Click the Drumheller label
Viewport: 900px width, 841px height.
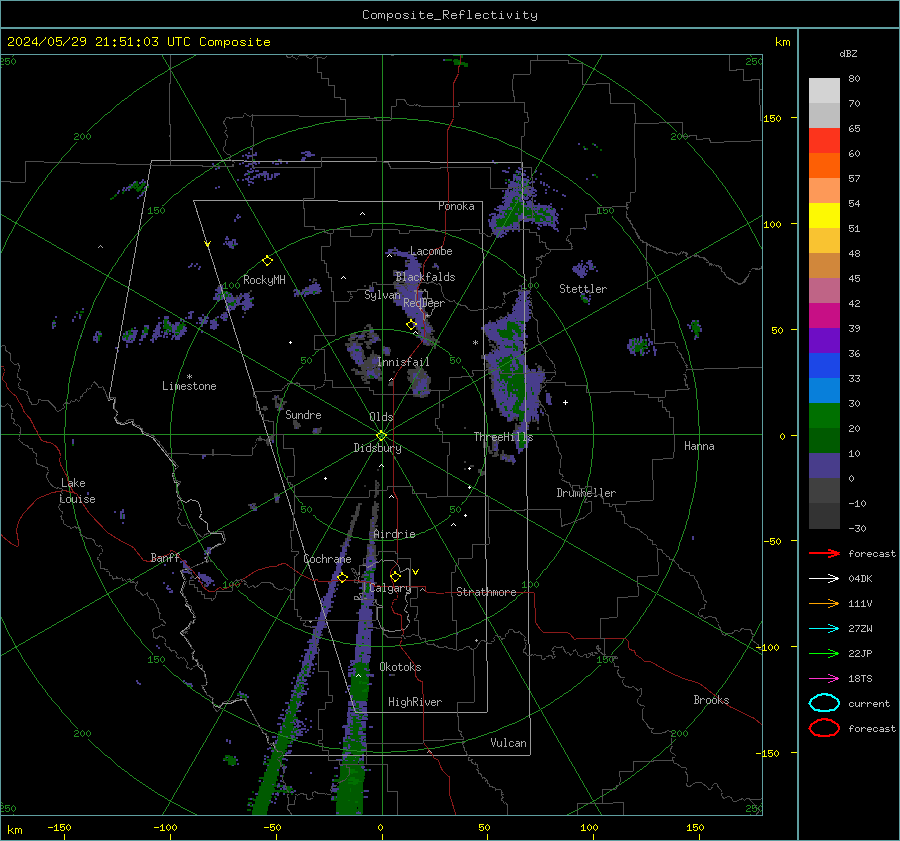(x=586, y=493)
